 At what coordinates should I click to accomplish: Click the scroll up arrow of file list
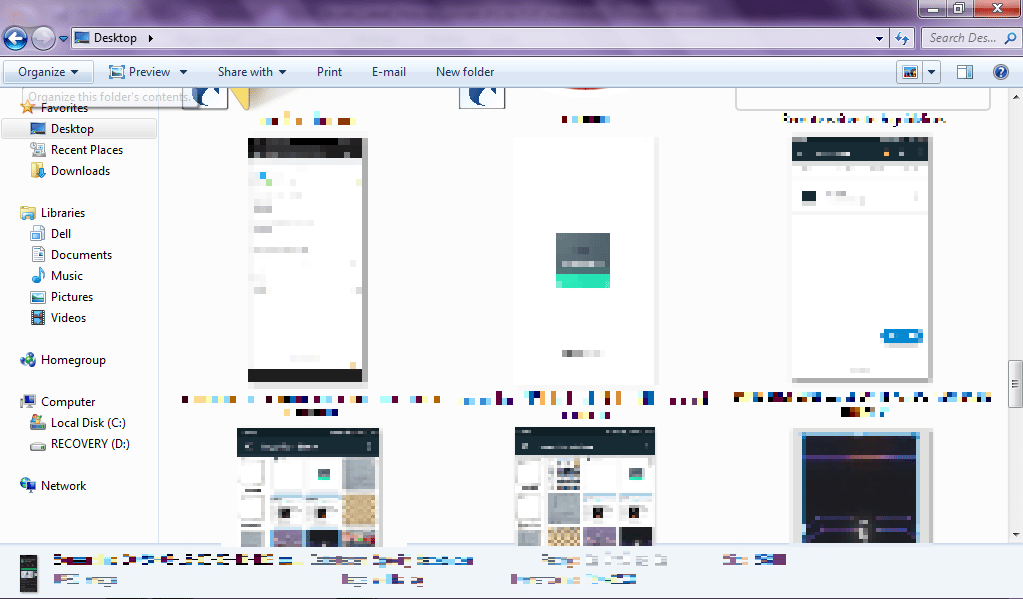click(1016, 97)
